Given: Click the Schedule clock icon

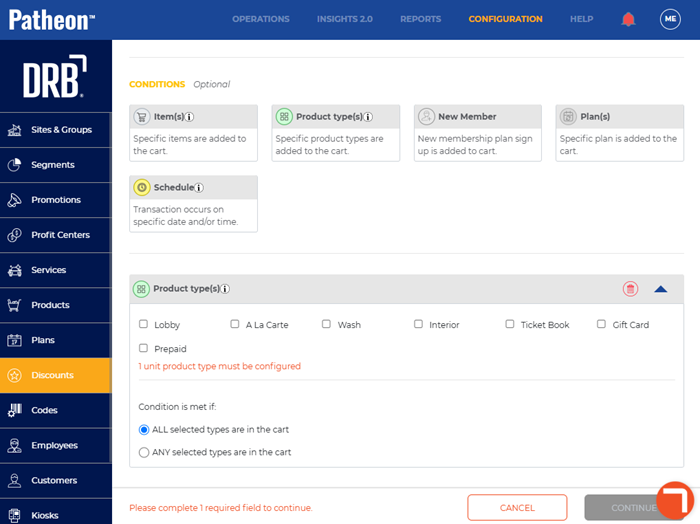Looking at the screenshot, I should [x=142, y=187].
